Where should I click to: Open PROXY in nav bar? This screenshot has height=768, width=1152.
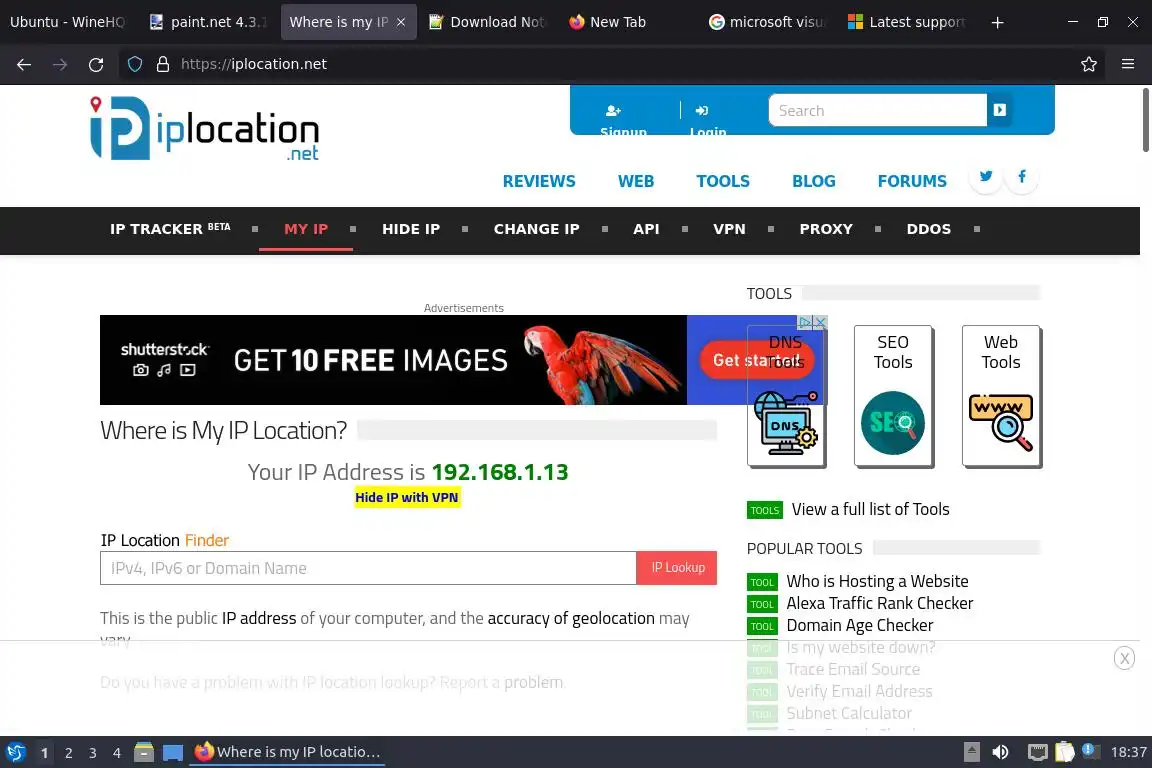[826, 229]
